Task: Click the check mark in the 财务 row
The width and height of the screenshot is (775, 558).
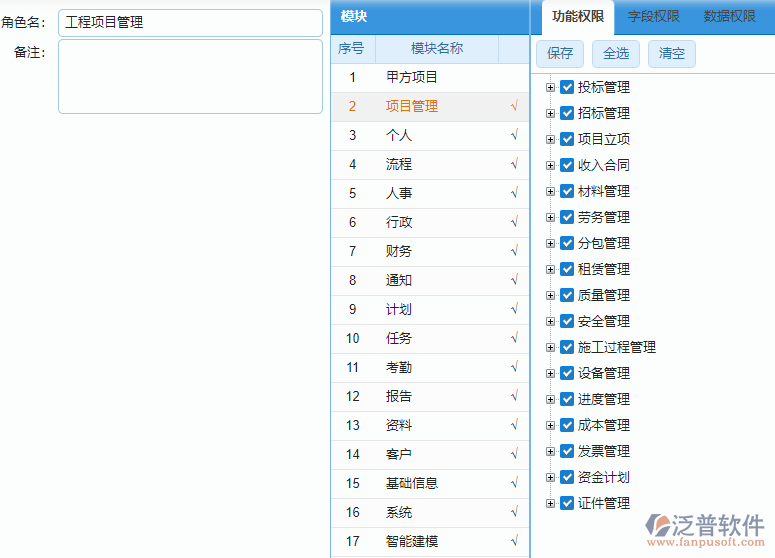Action: (514, 251)
